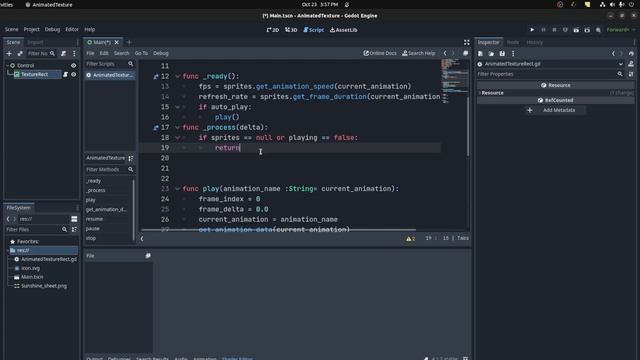This screenshot has width=640, height=360.
Task: Open the Scene menu
Action: [x=11, y=29]
